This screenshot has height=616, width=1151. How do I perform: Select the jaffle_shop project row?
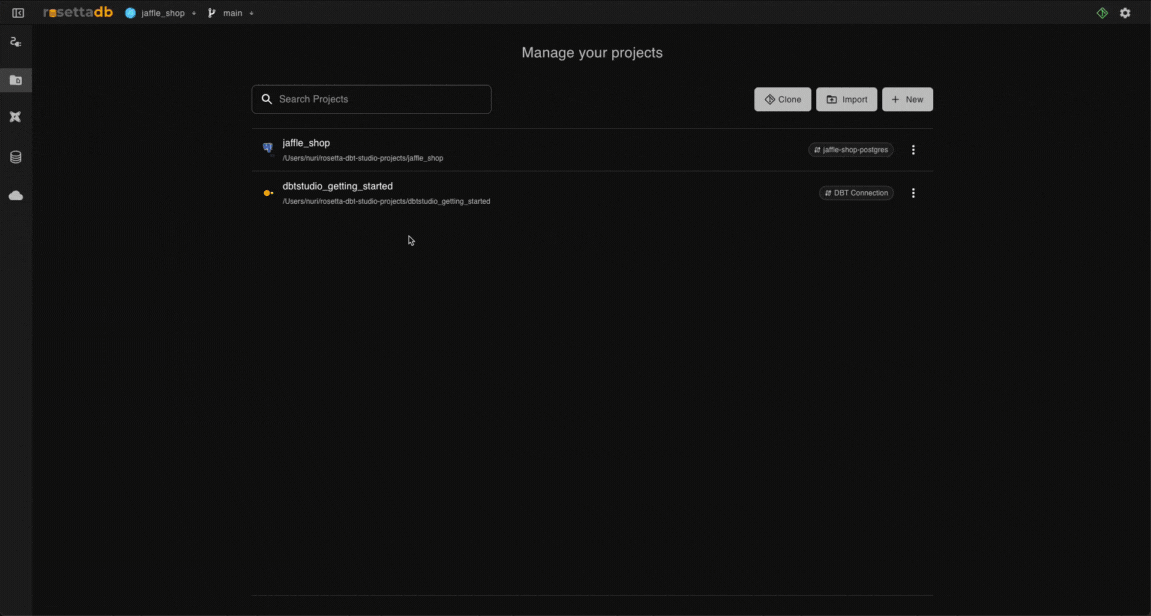click(x=500, y=150)
